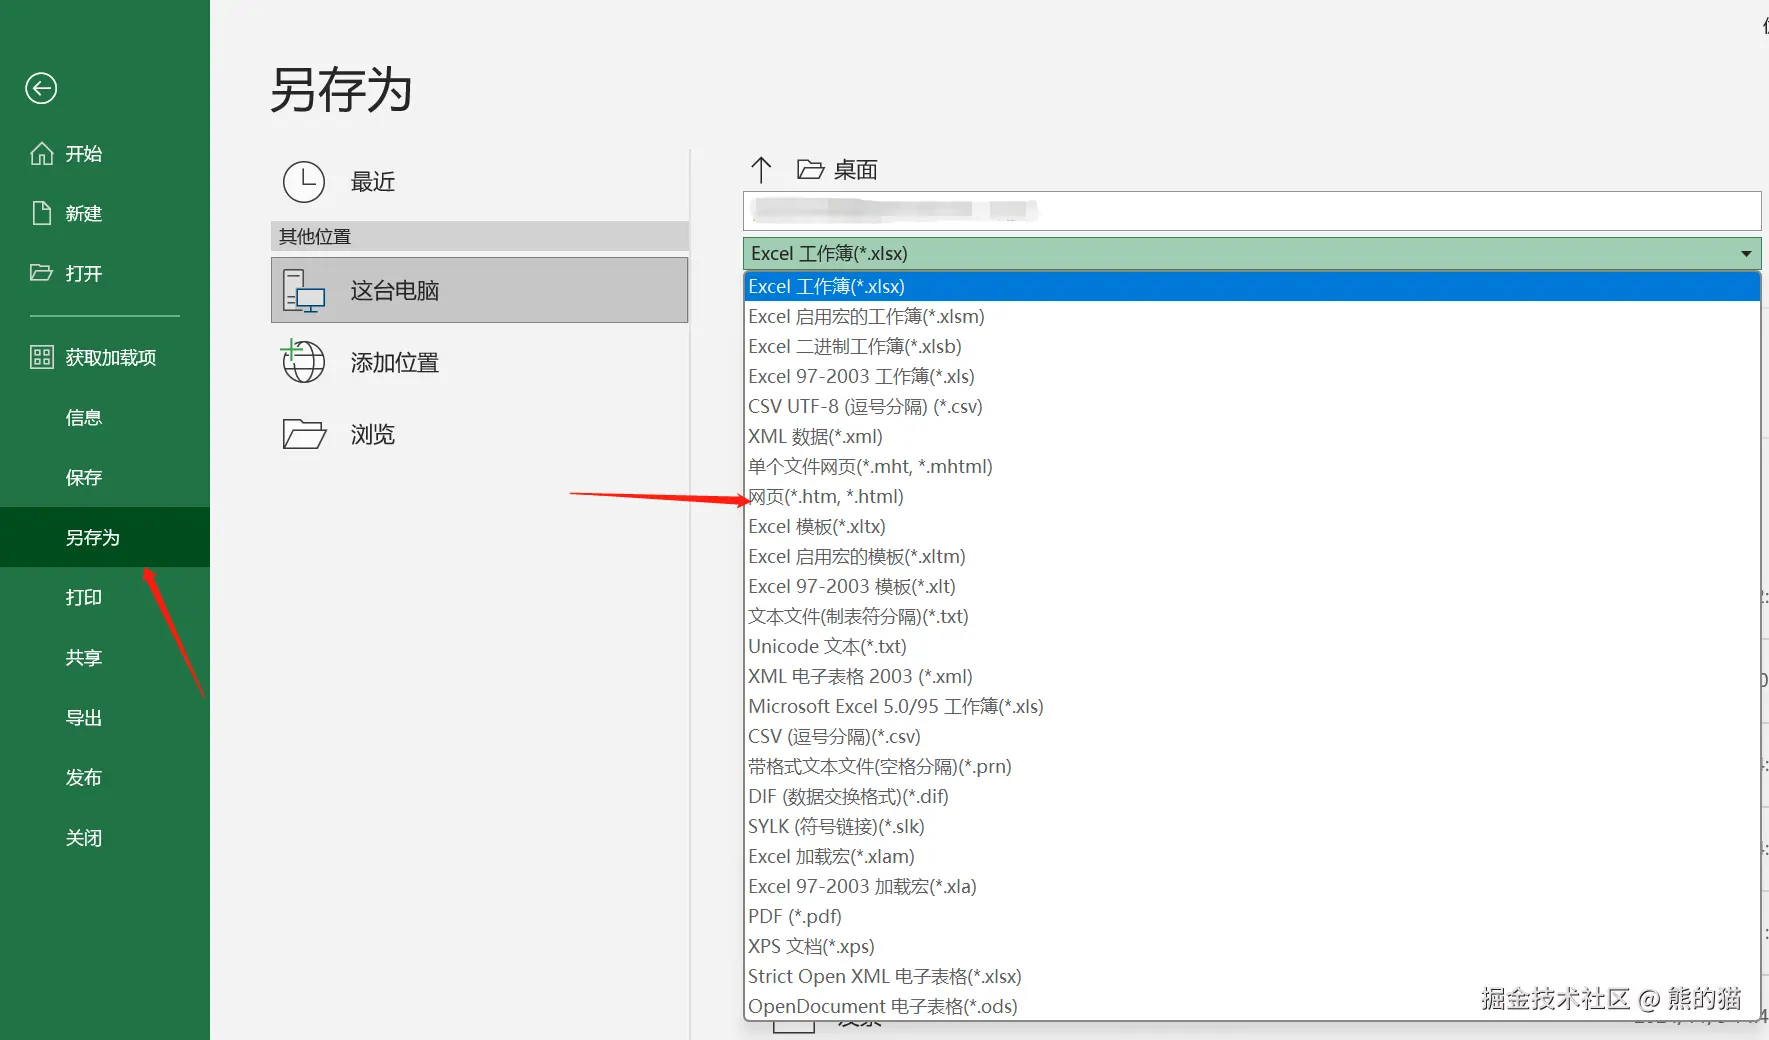Select Excel 加载宏(*.xlam) format
1769x1040 pixels.
[x=1252, y=856]
